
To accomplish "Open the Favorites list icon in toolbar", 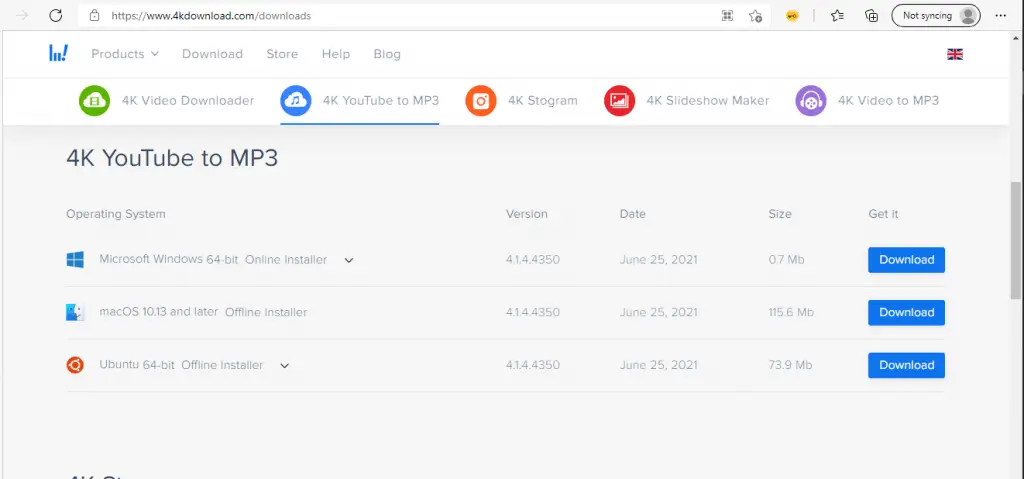I will (x=837, y=16).
